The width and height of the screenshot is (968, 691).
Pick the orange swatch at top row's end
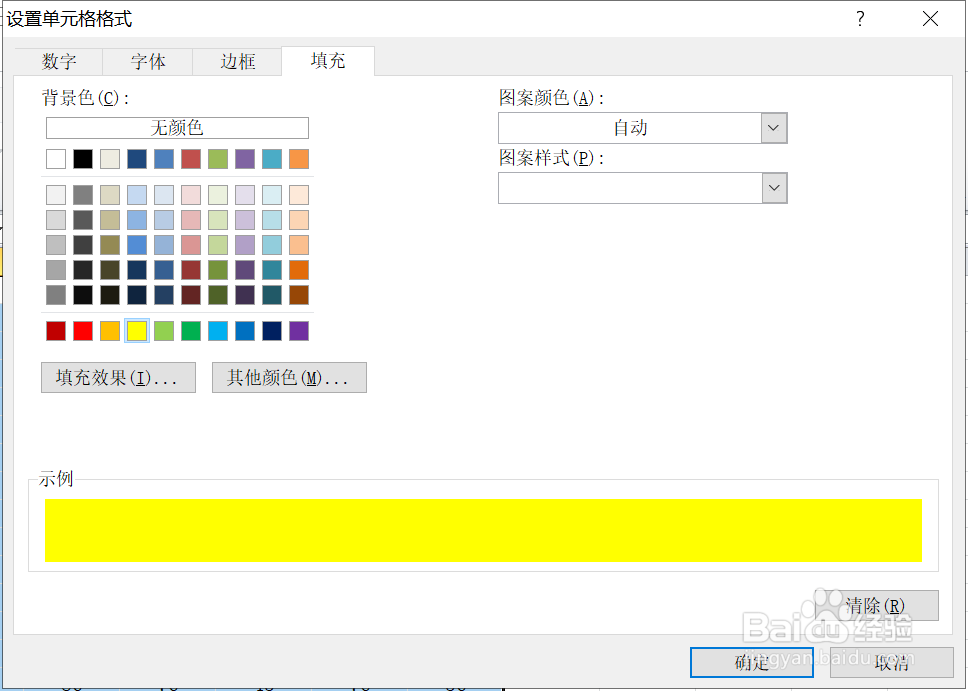tap(298, 158)
